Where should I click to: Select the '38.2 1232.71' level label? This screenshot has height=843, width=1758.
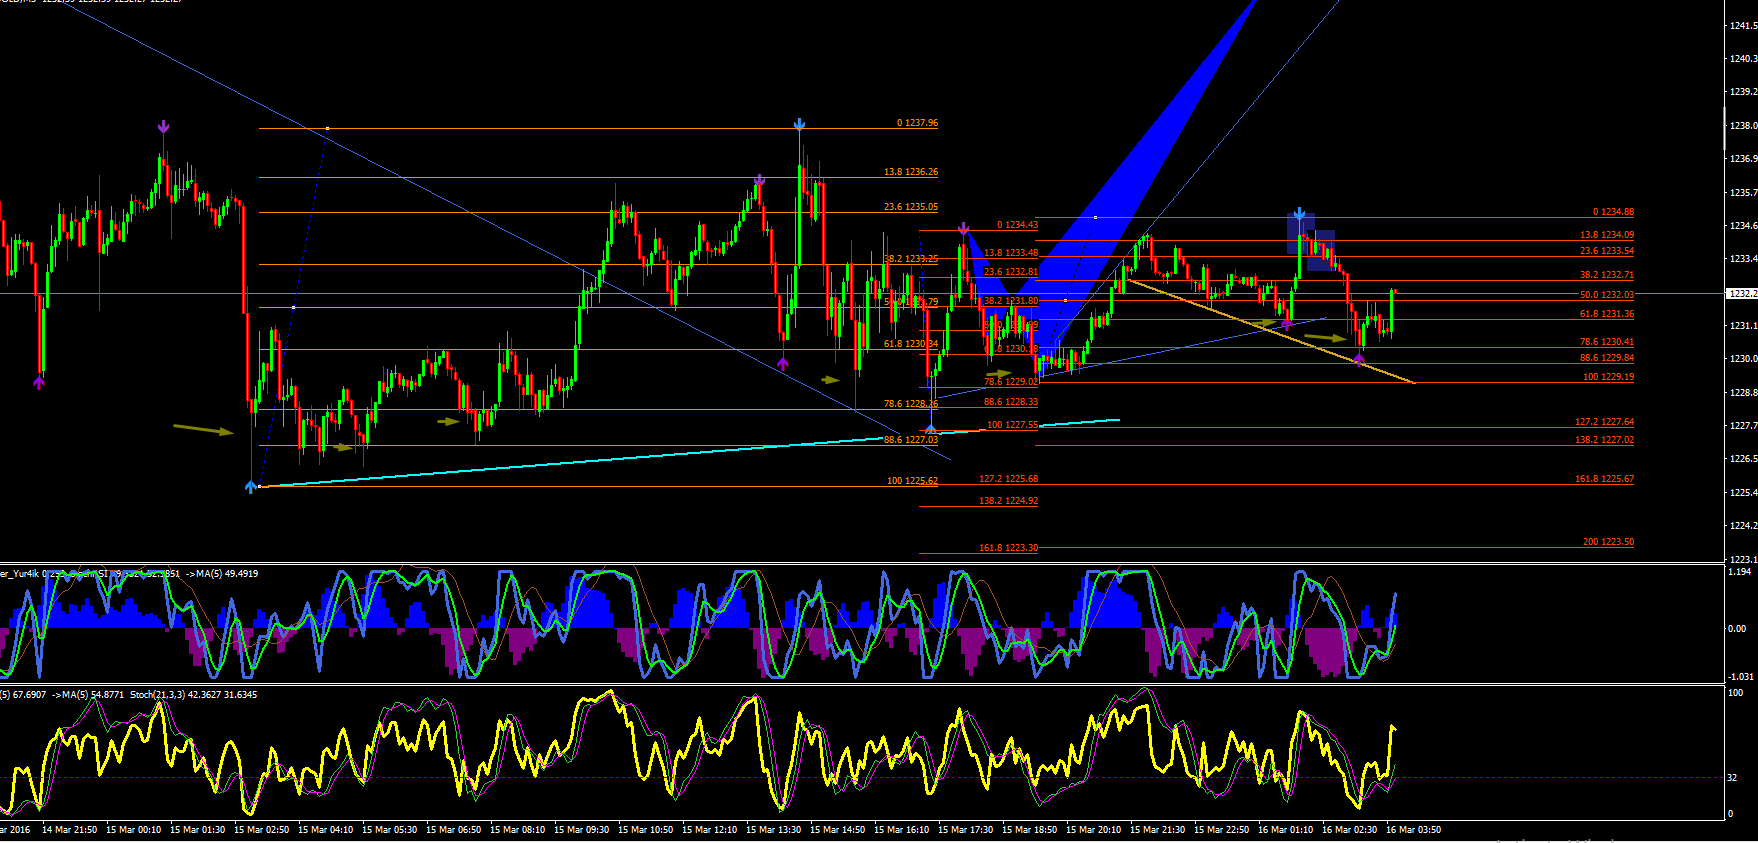1607,275
